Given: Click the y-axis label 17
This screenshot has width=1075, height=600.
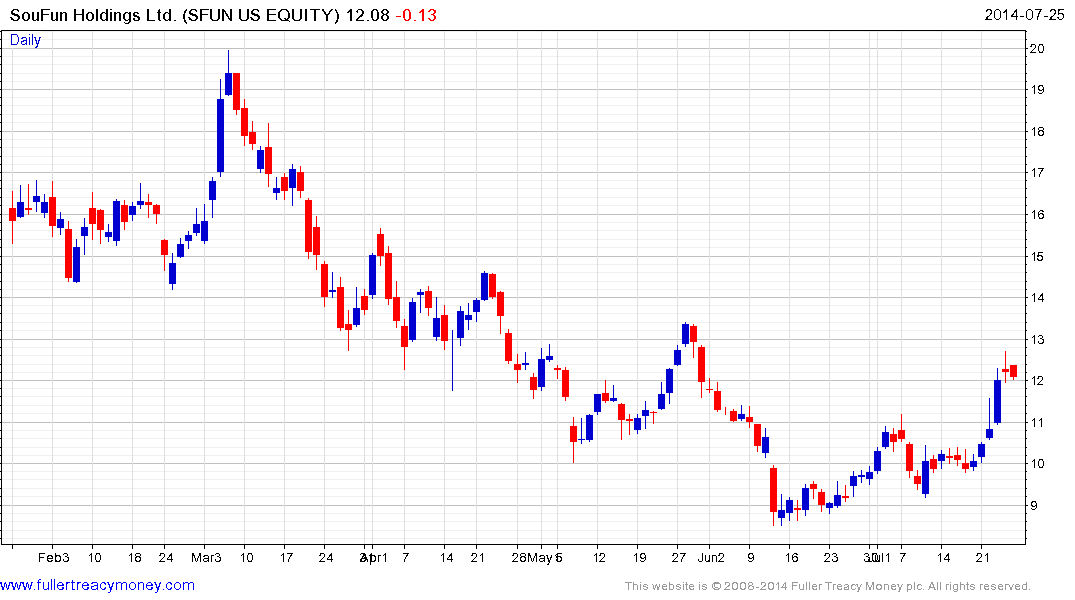Looking at the screenshot, I should (1037, 173).
